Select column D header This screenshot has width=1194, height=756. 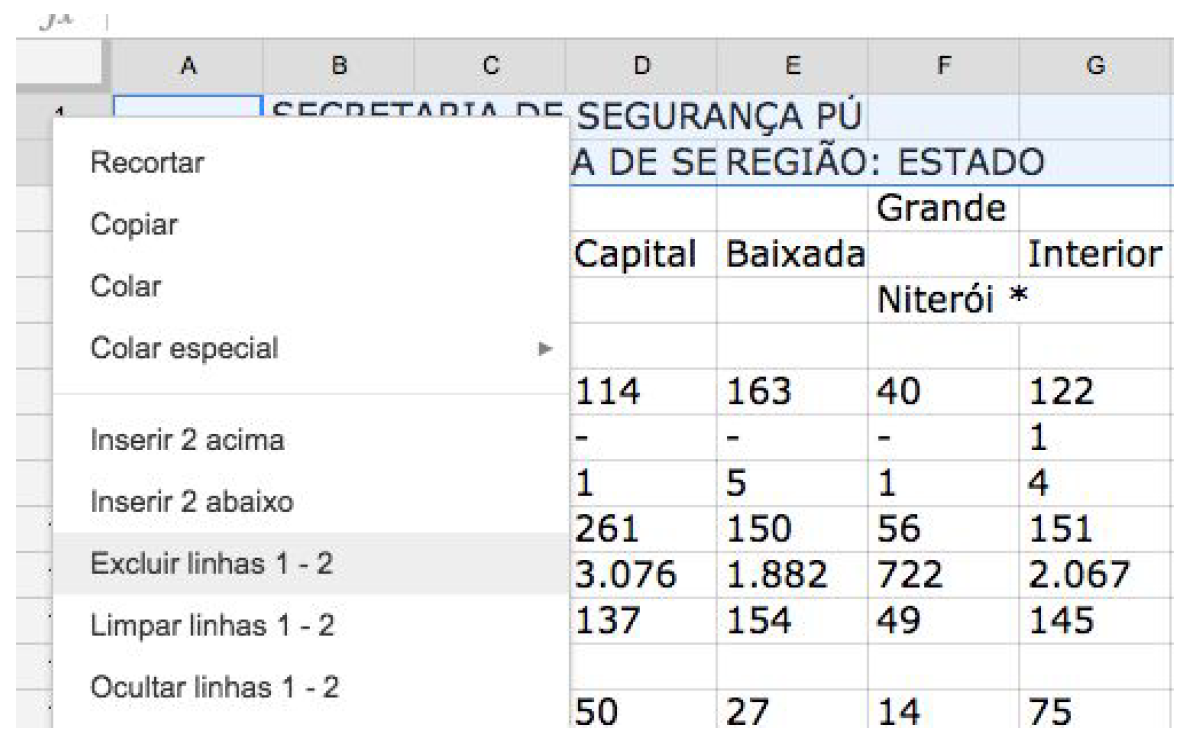(642, 66)
